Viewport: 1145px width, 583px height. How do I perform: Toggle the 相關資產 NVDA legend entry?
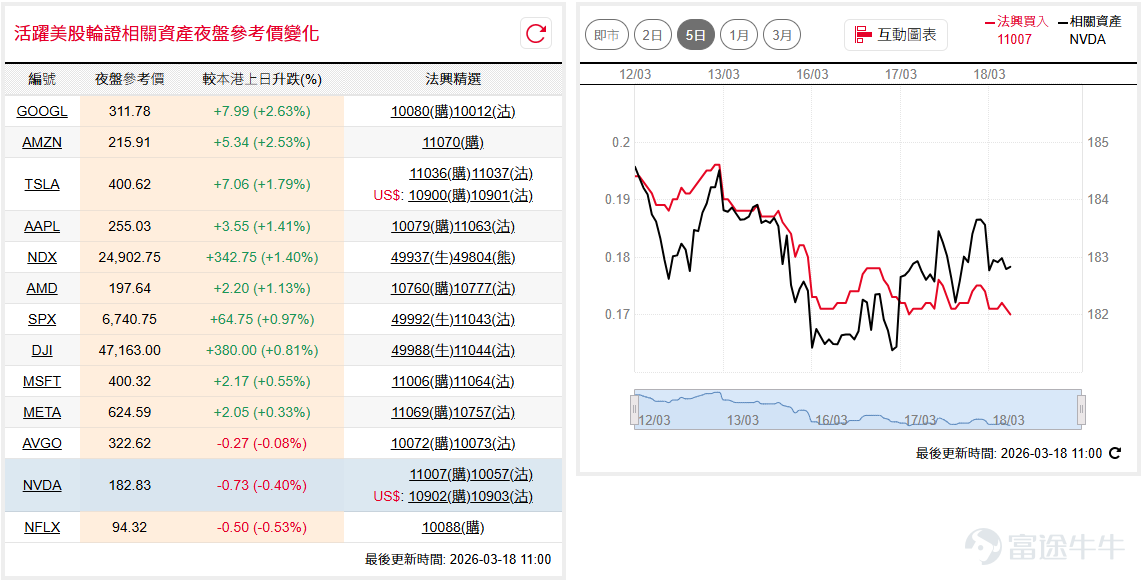[x=1089, y=30]
